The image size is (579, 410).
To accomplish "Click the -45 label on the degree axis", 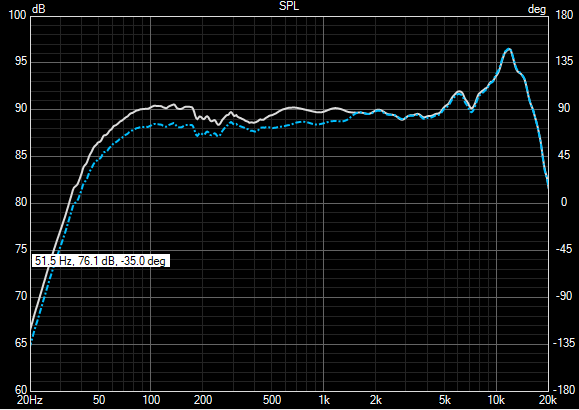I will point(564,249).
